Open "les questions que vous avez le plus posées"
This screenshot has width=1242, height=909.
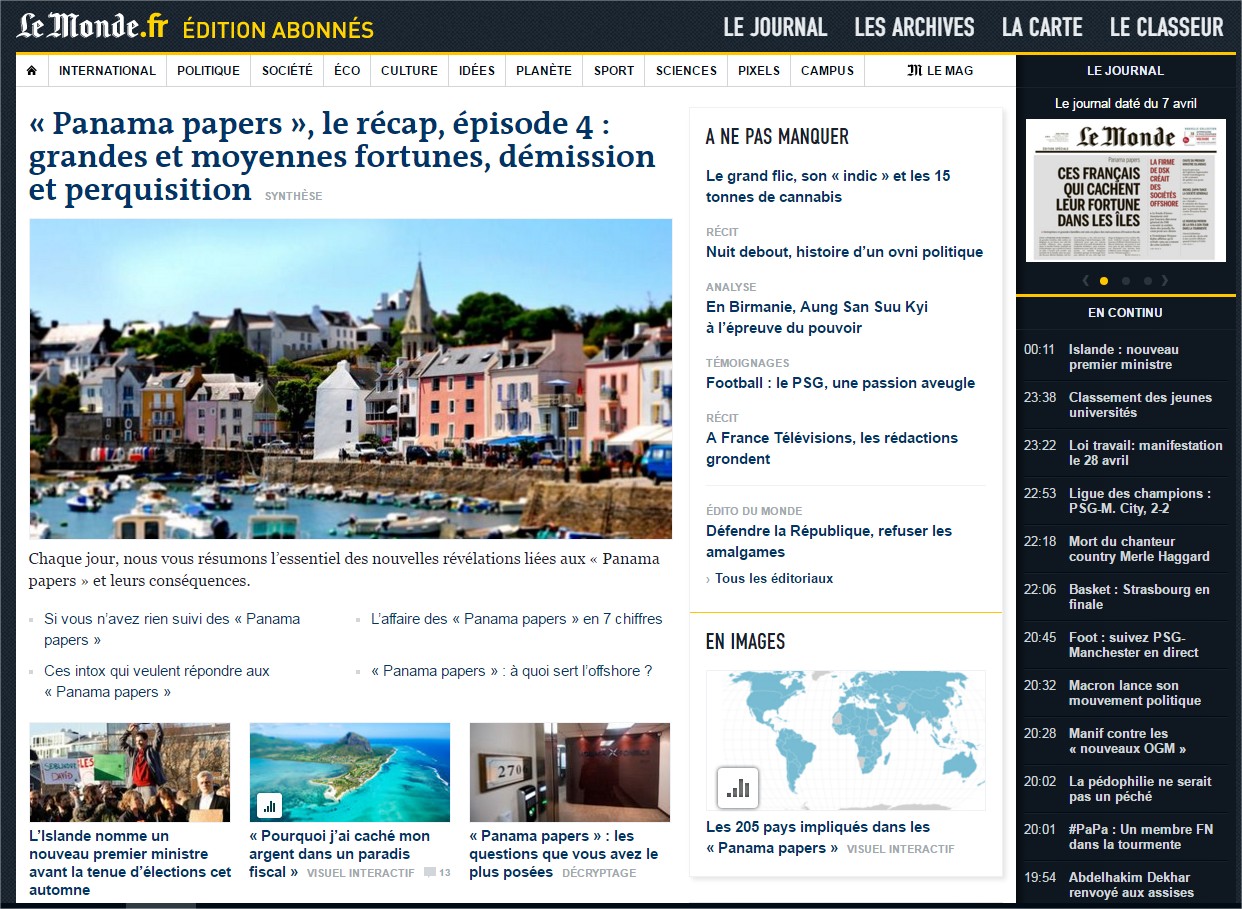click(x=564, y=854)
